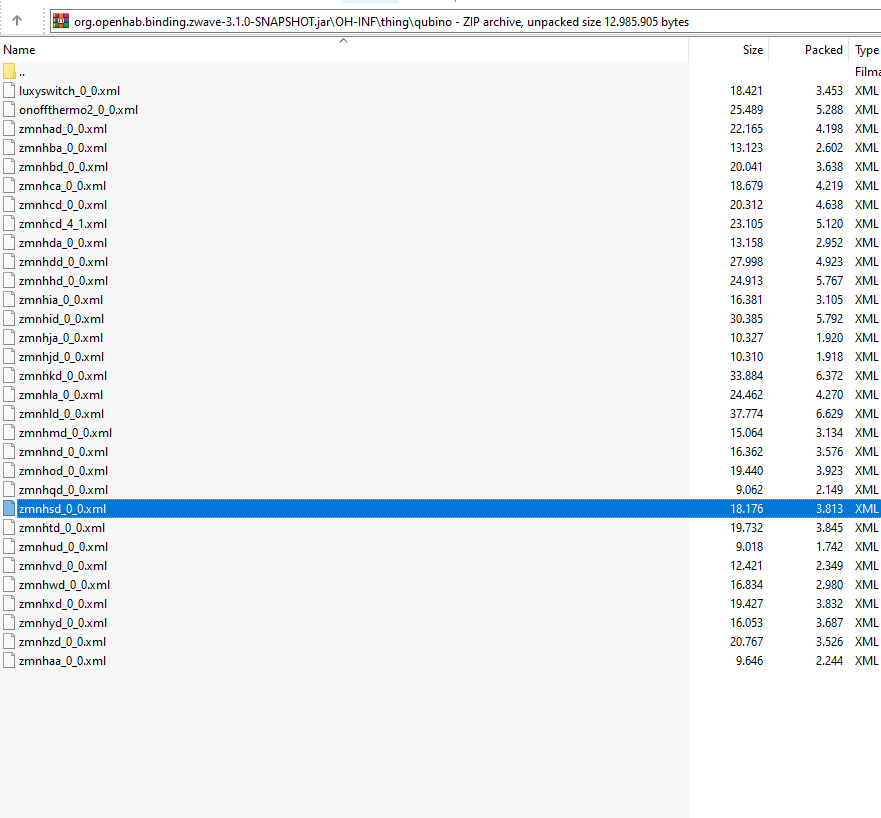Open the parent folder '..' icon

[x=9, y=71]
